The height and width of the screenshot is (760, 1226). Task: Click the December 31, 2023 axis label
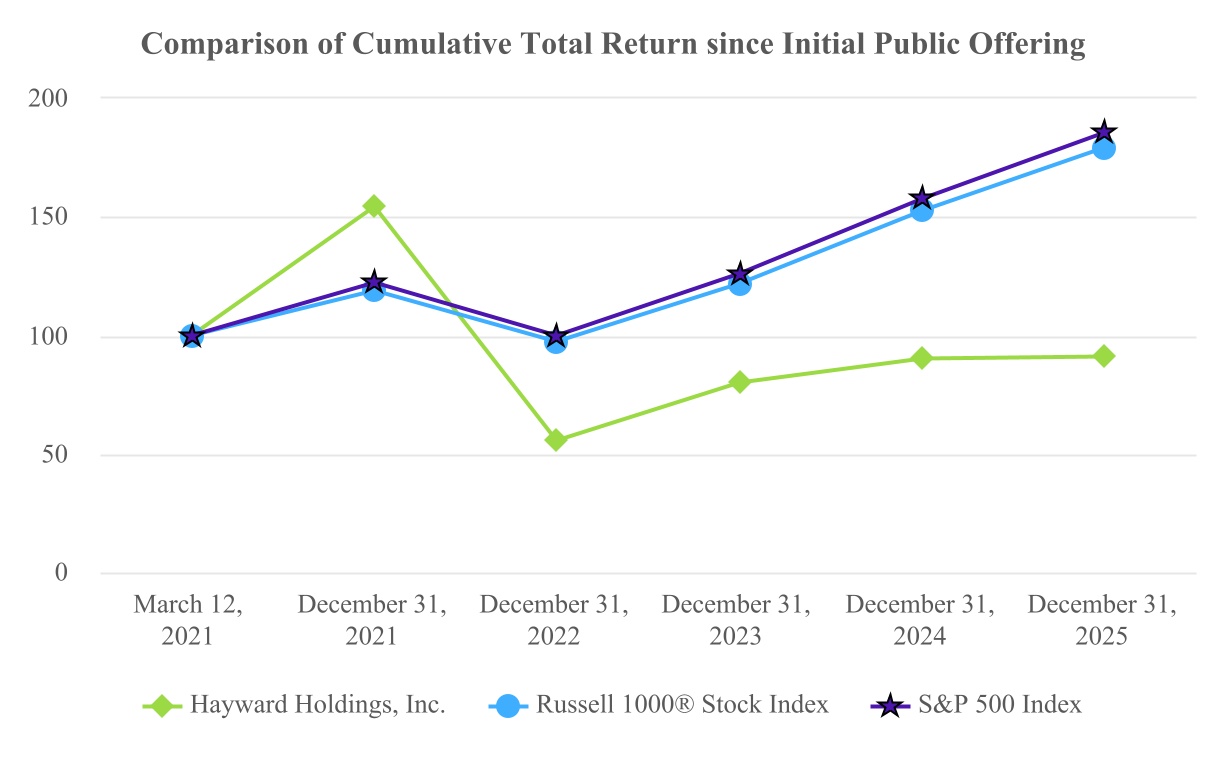737,621
